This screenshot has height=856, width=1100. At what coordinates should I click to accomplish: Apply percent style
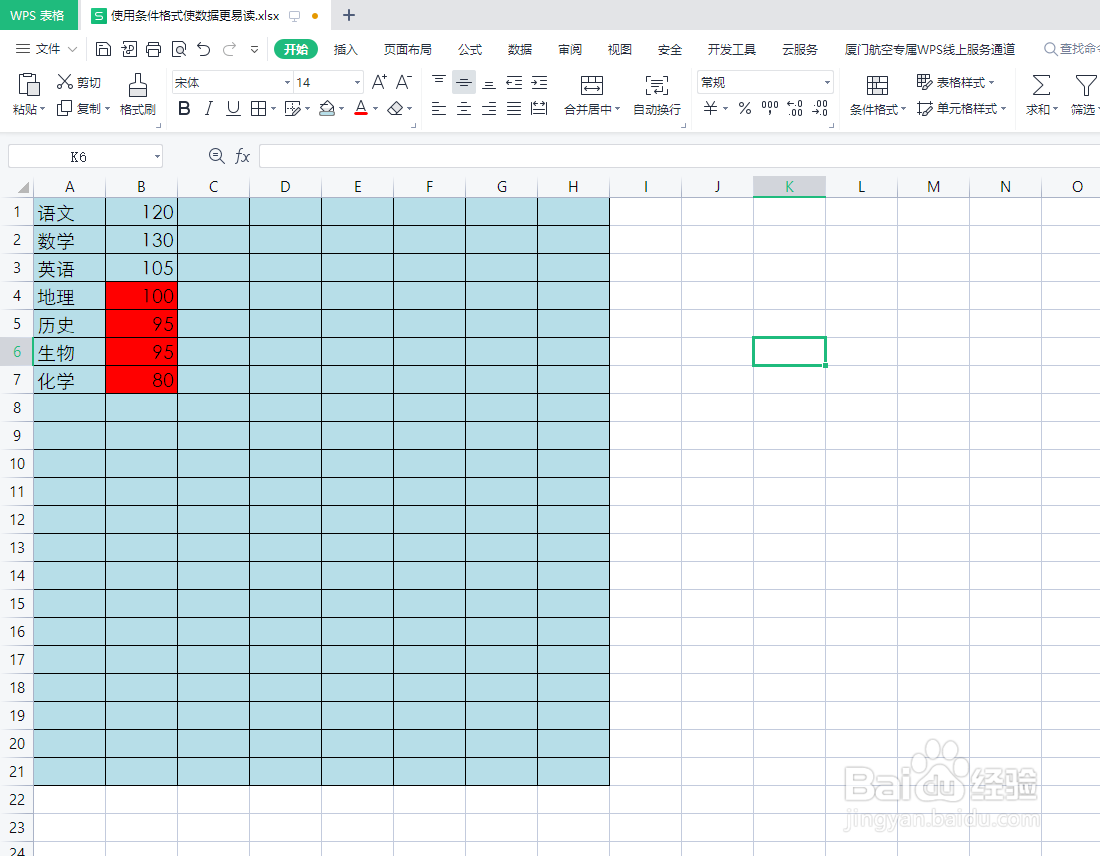click(745, 108)
